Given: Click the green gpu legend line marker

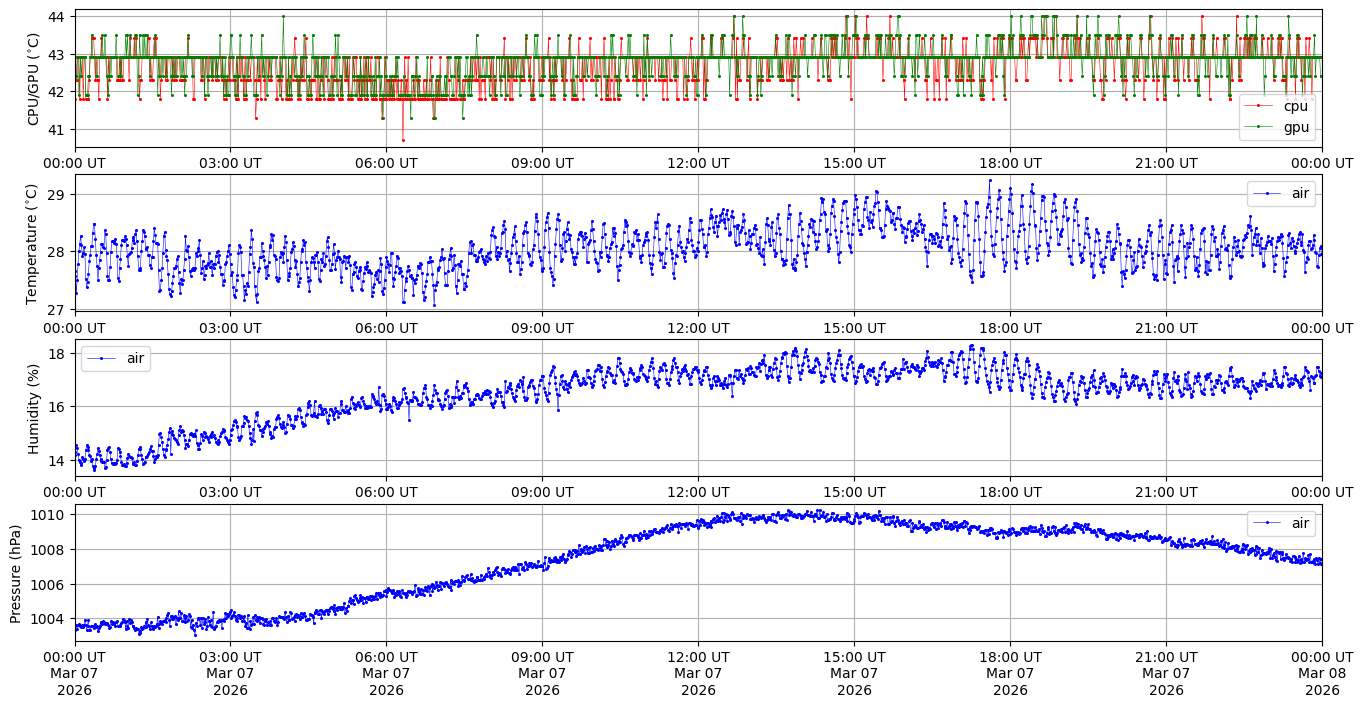Looking at the screenshot, I should point(1260,127).
